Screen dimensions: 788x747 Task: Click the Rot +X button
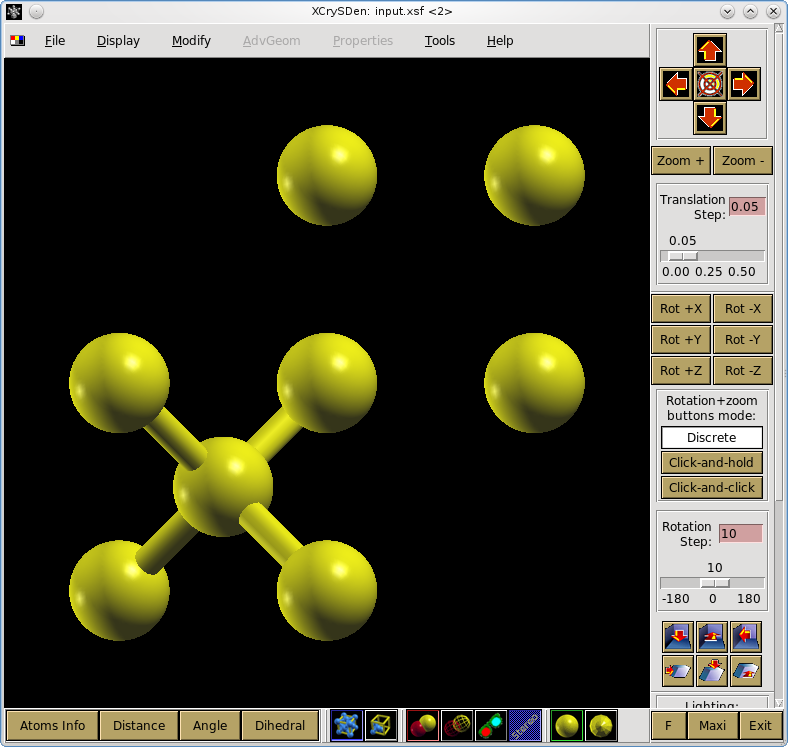tap(681, 309)
